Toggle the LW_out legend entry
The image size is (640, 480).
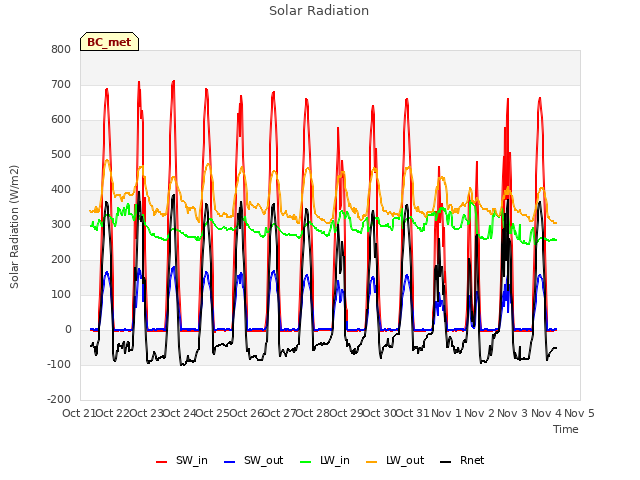(x=395, y=460)
